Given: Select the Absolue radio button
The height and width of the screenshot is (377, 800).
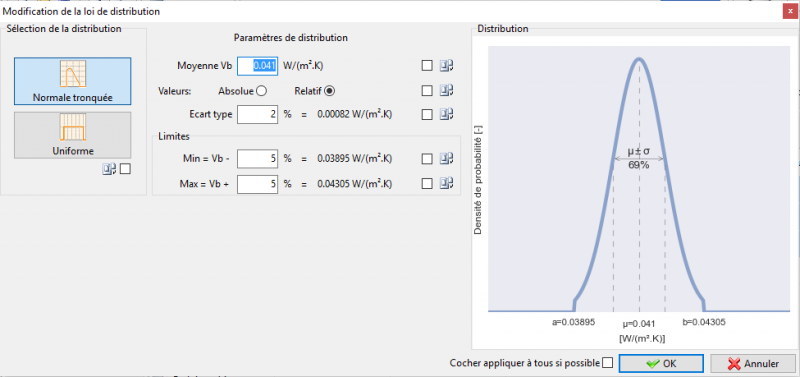Looking at the screenshot, I should point(261,91).
